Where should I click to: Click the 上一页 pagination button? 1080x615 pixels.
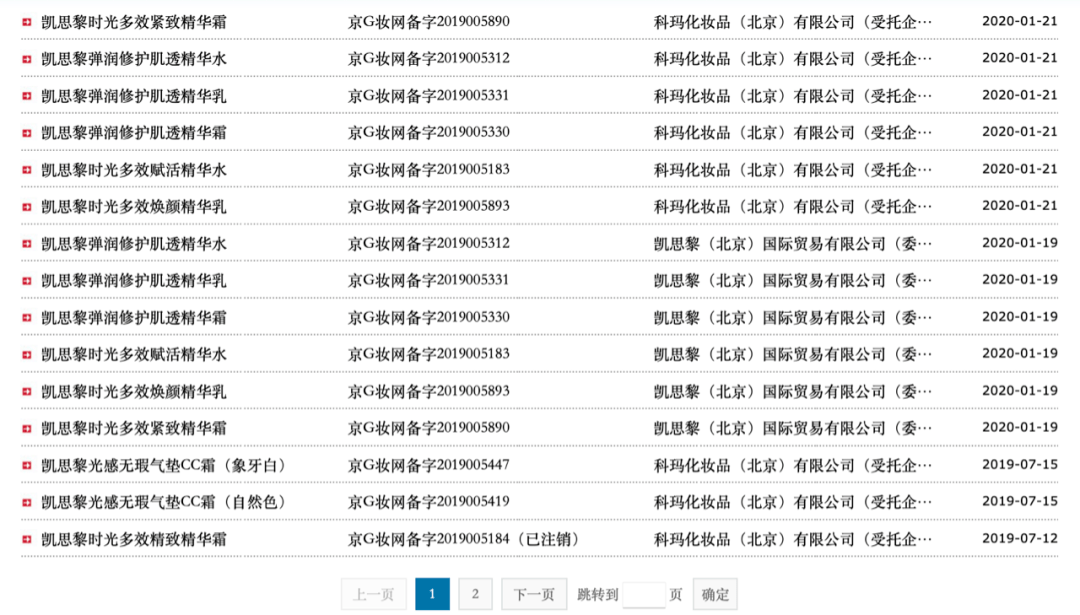[x=374, y=593]
